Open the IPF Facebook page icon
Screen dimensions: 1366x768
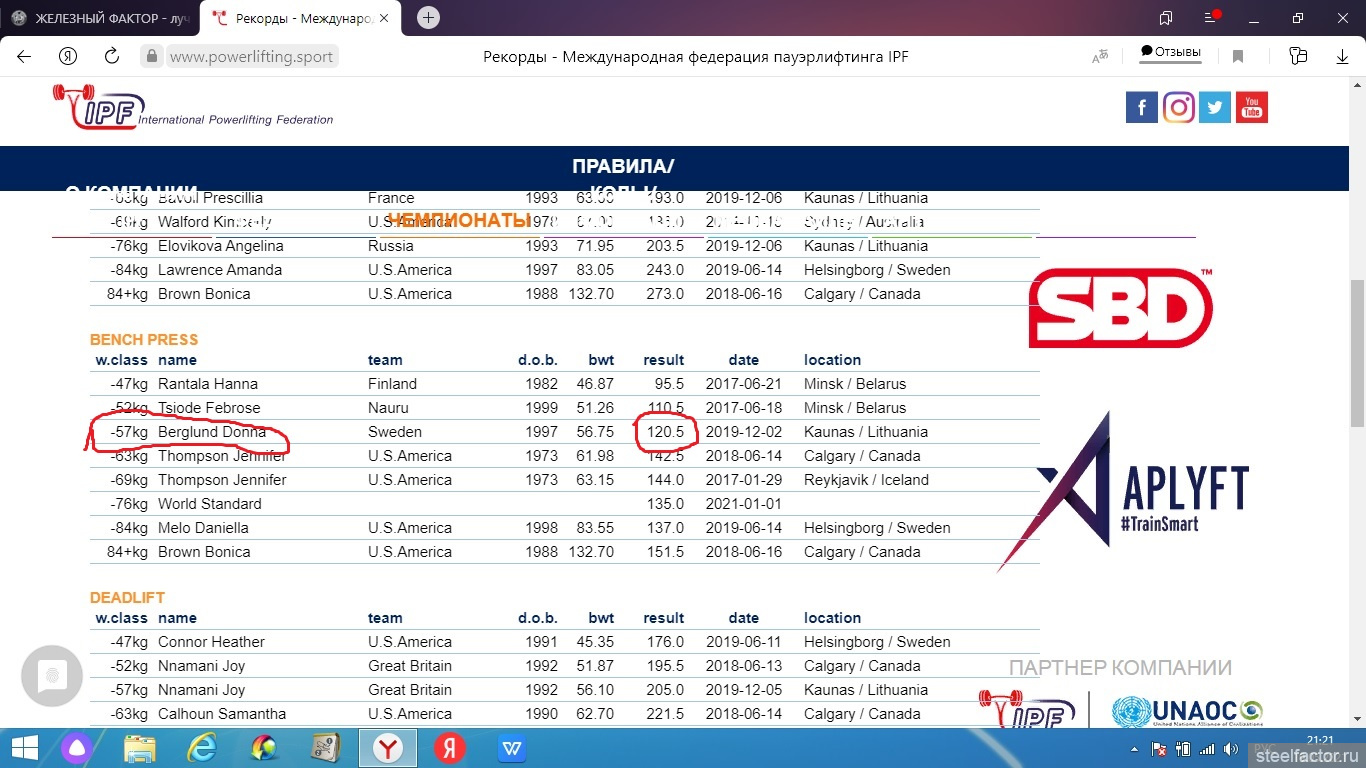tap(1142, 107)
